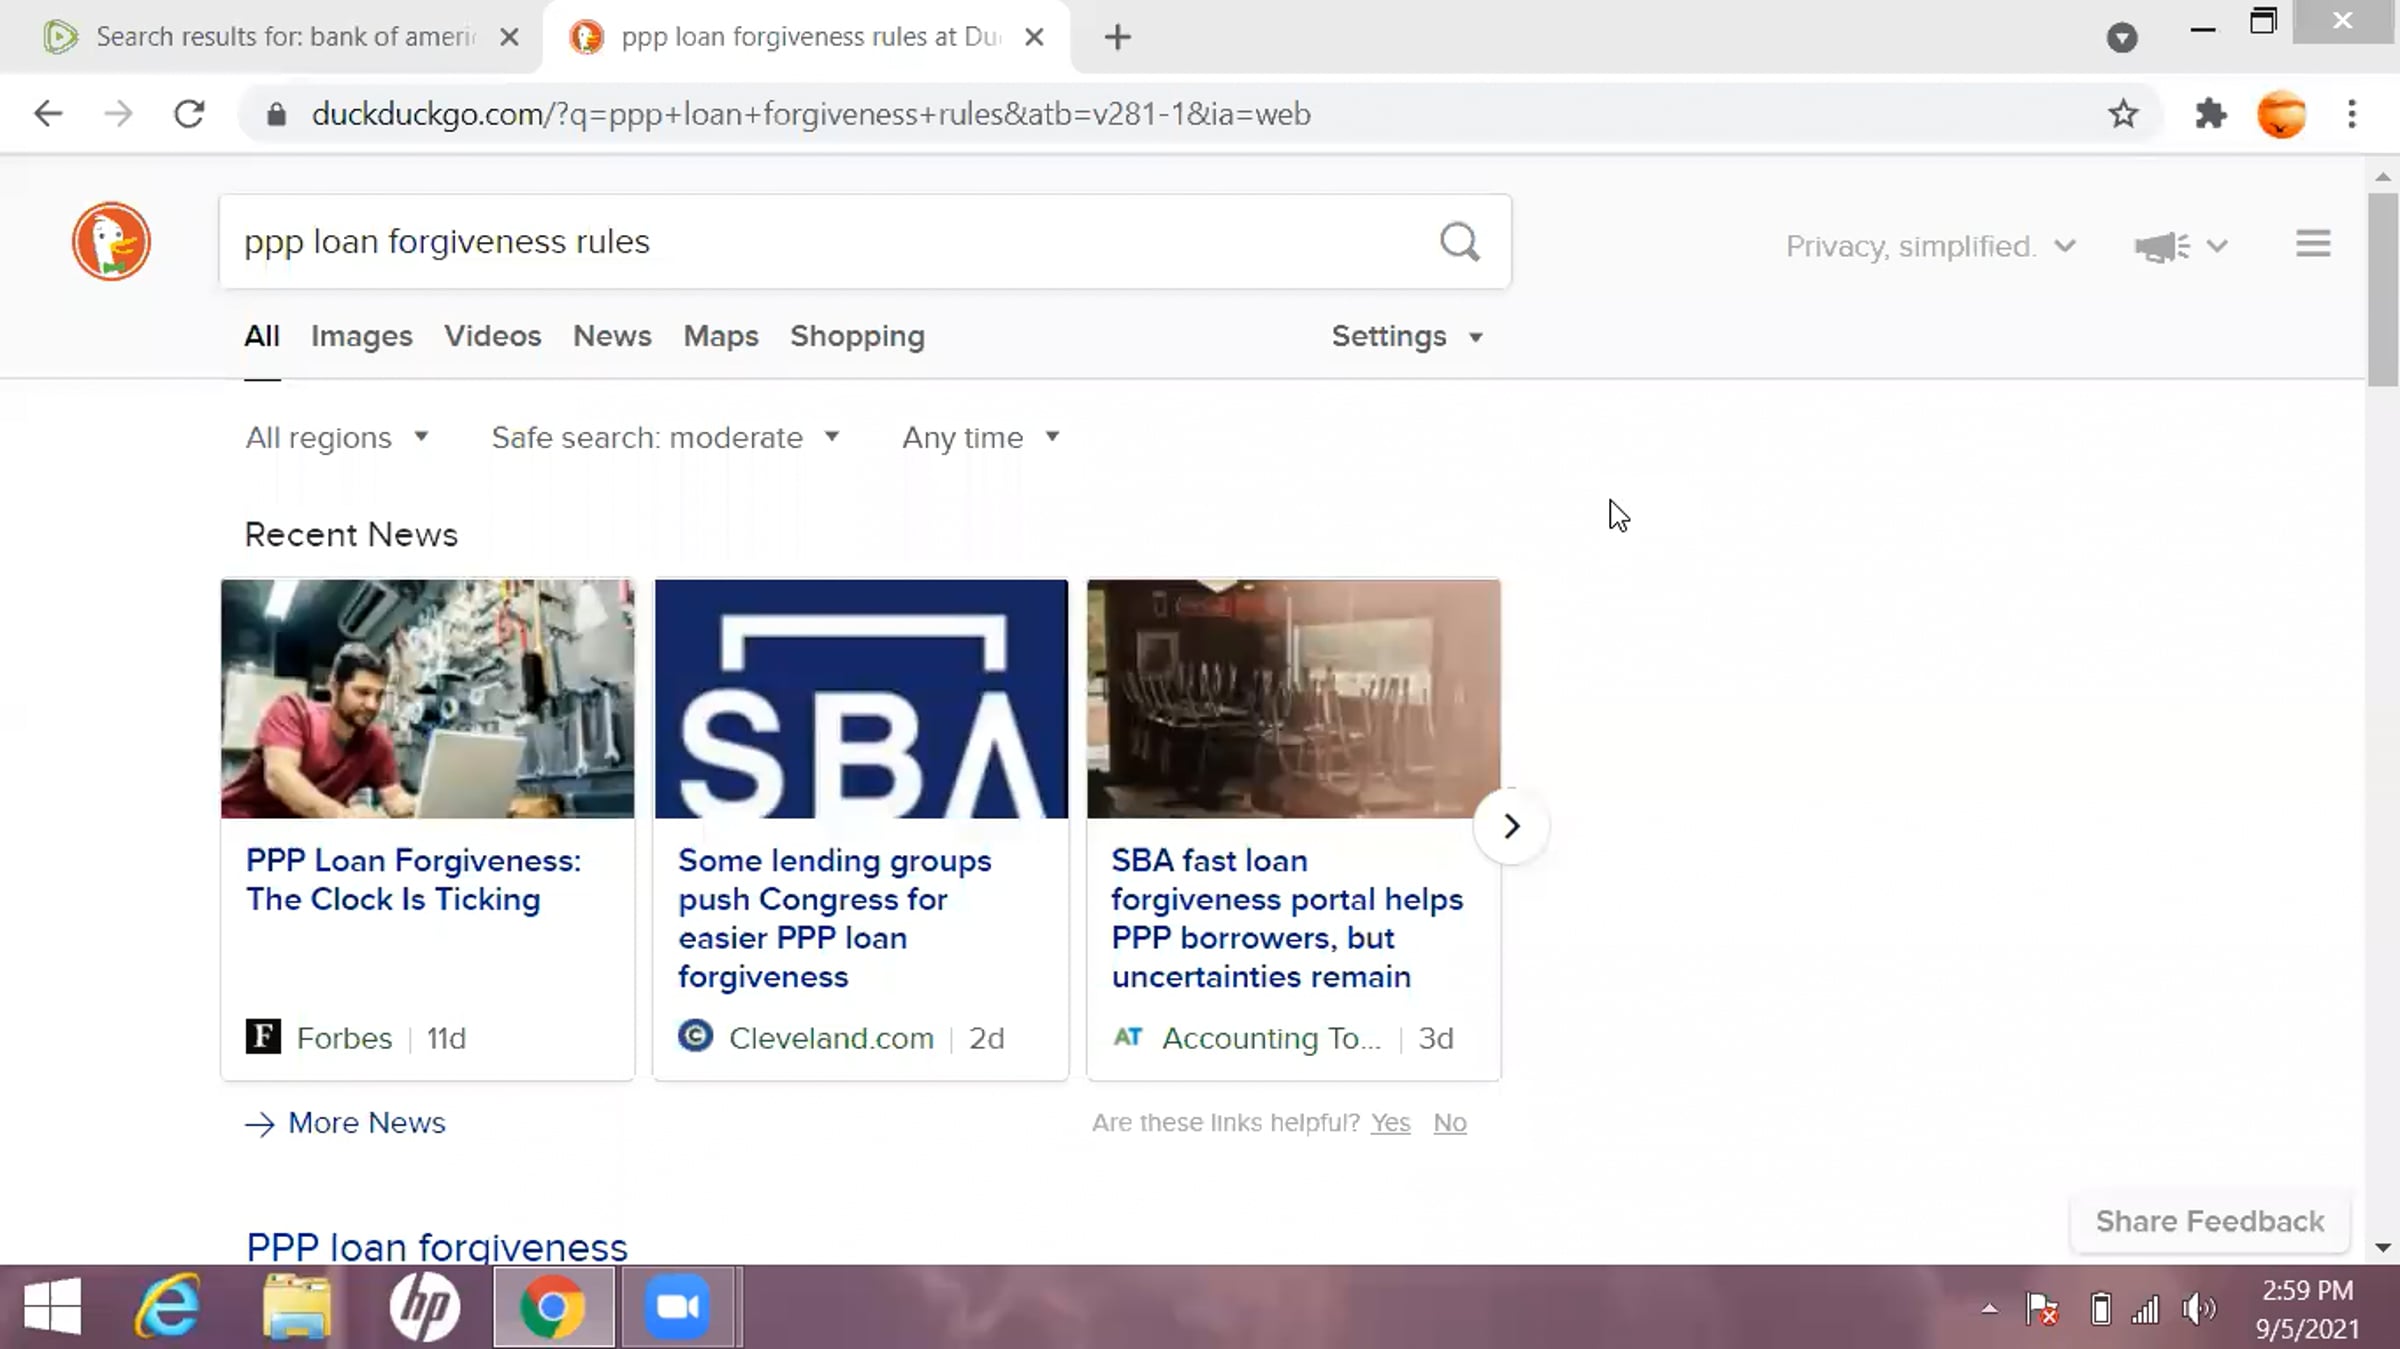Viewport: 2400px width, 1349px height.
Task: Click the volume speaker tray icon
Action: pos(2198,1308)
